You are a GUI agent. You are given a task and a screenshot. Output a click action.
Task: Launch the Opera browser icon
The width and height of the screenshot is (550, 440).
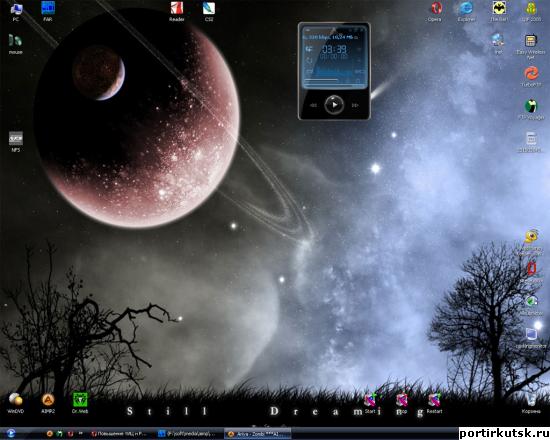tap(435, 12)
